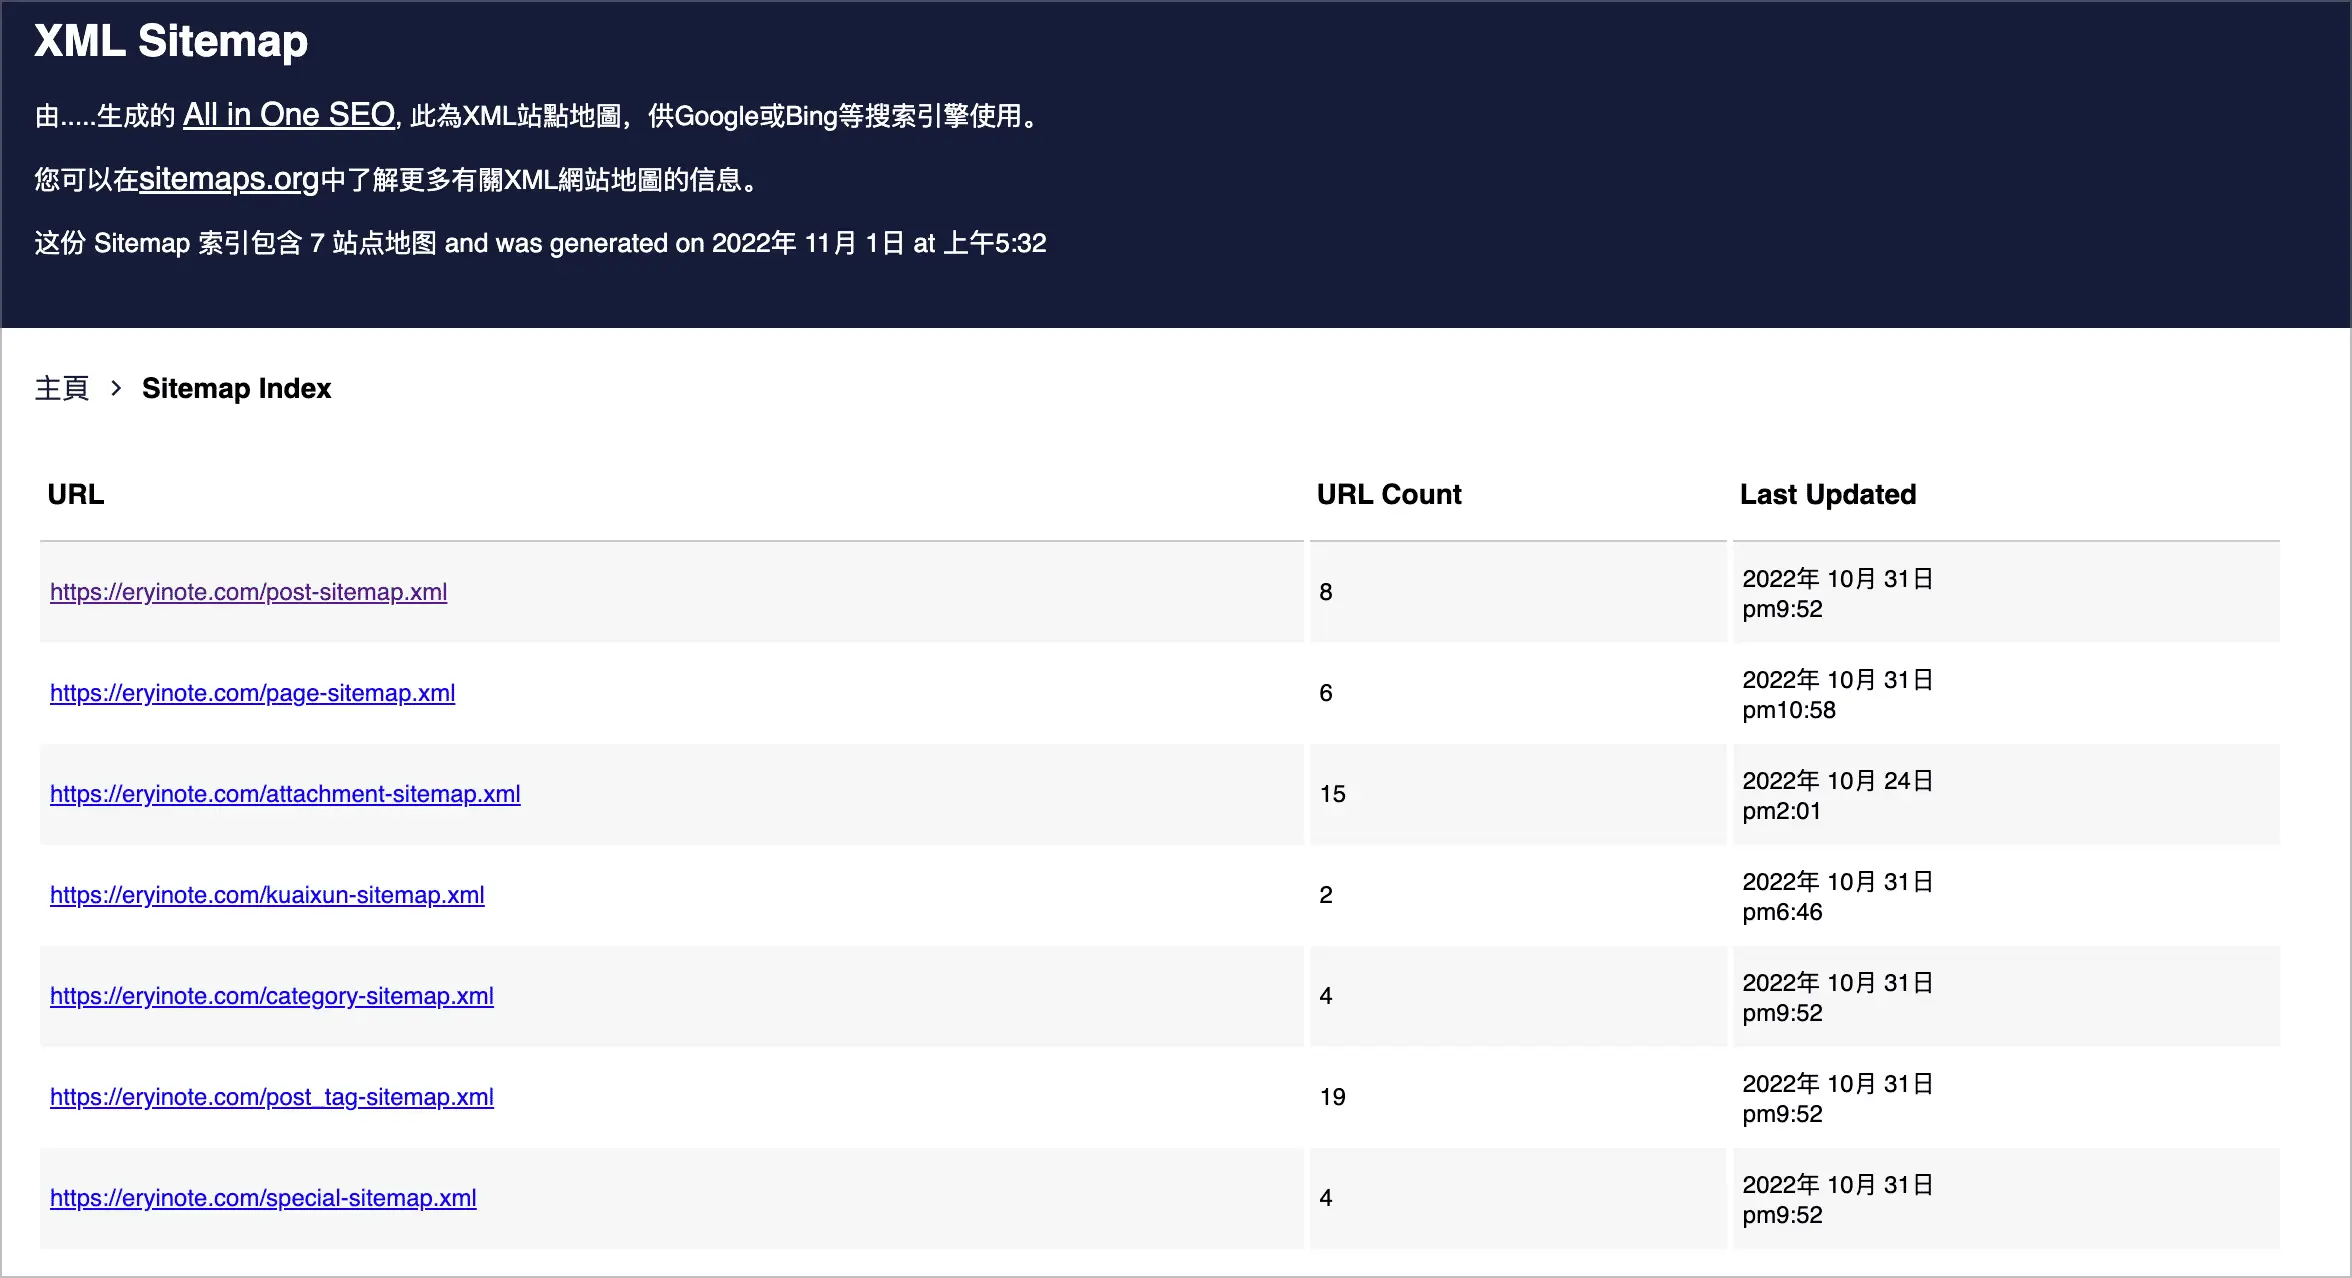
Task: Open the special-sitemap.xml link
Action: coord(263,1198)
